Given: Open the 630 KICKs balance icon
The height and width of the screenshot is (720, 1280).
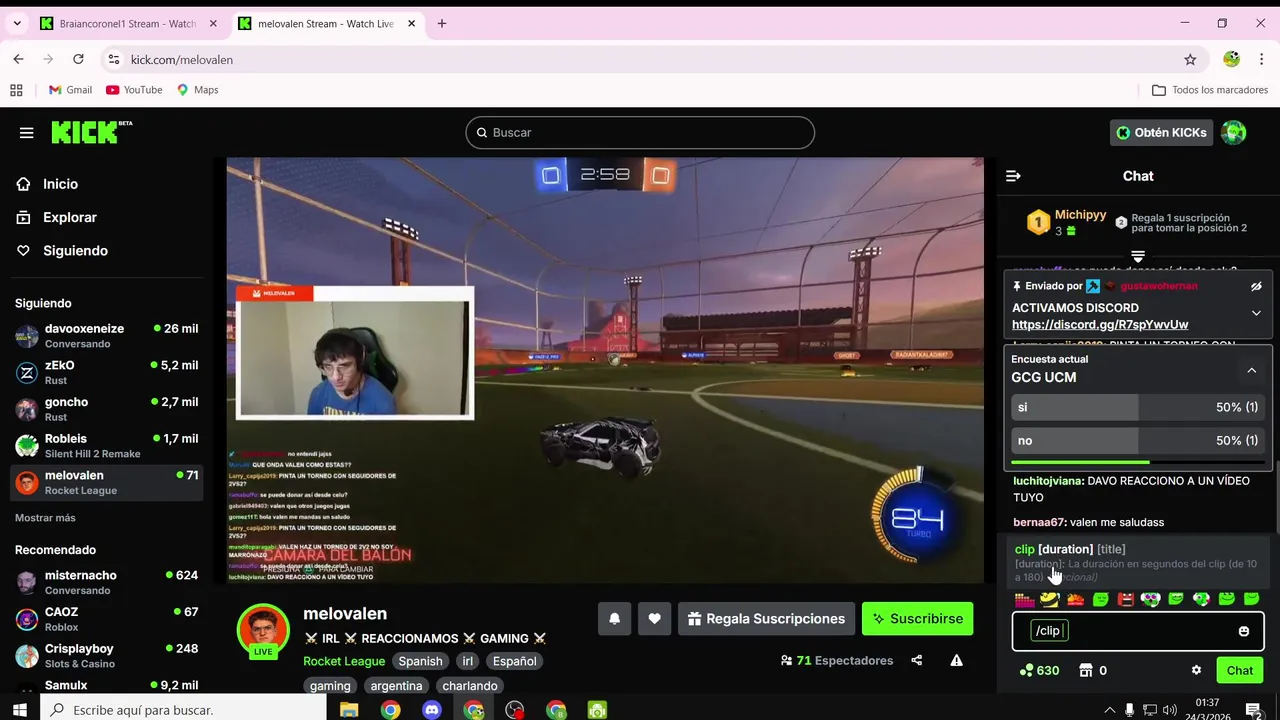Looking at the screenshot, I should (x=1039, y=671).
